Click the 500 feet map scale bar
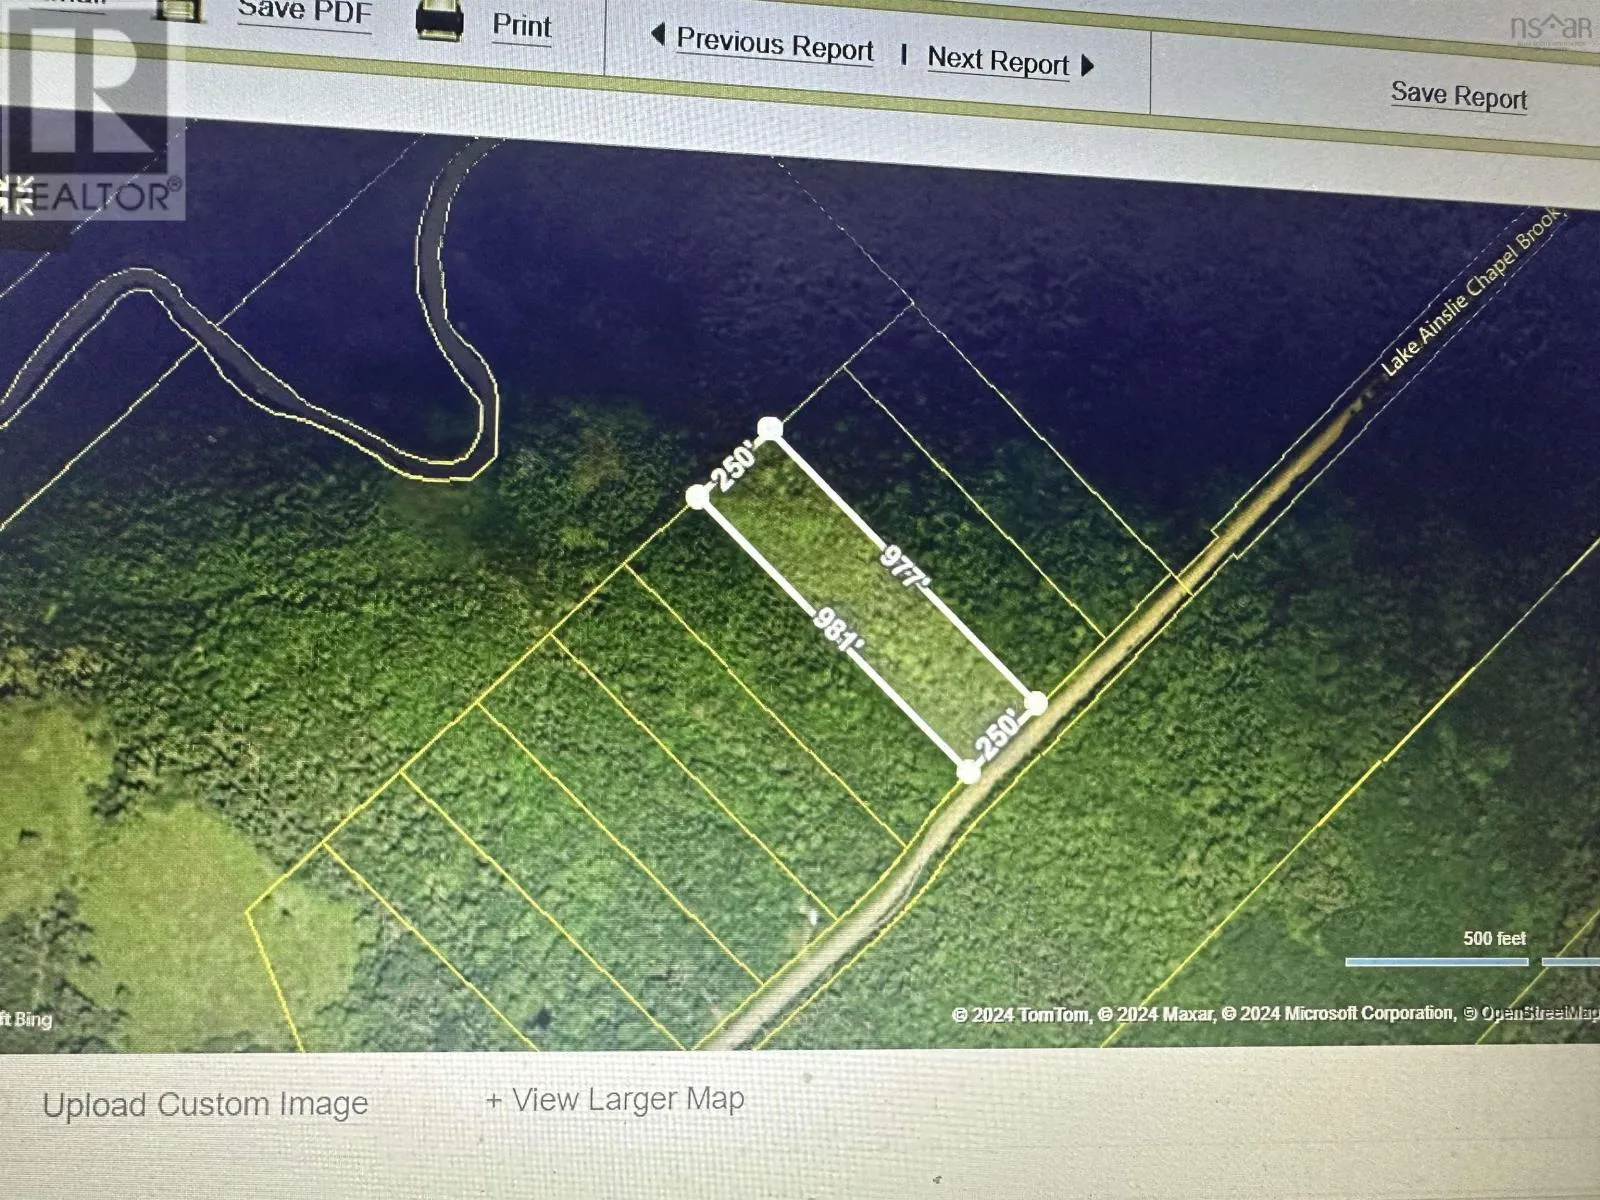The width and height of the screenshot is (1600, 1200). click(1436, 960)
